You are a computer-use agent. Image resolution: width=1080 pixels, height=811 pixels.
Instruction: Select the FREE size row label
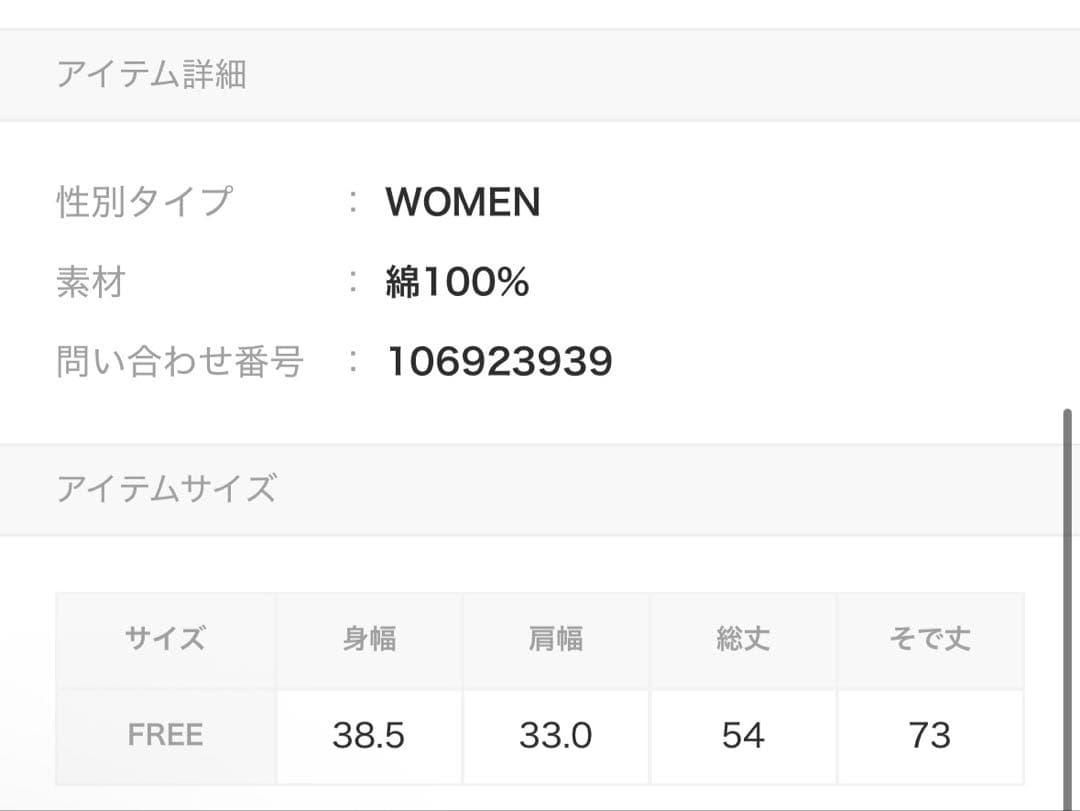coord(165,736)
